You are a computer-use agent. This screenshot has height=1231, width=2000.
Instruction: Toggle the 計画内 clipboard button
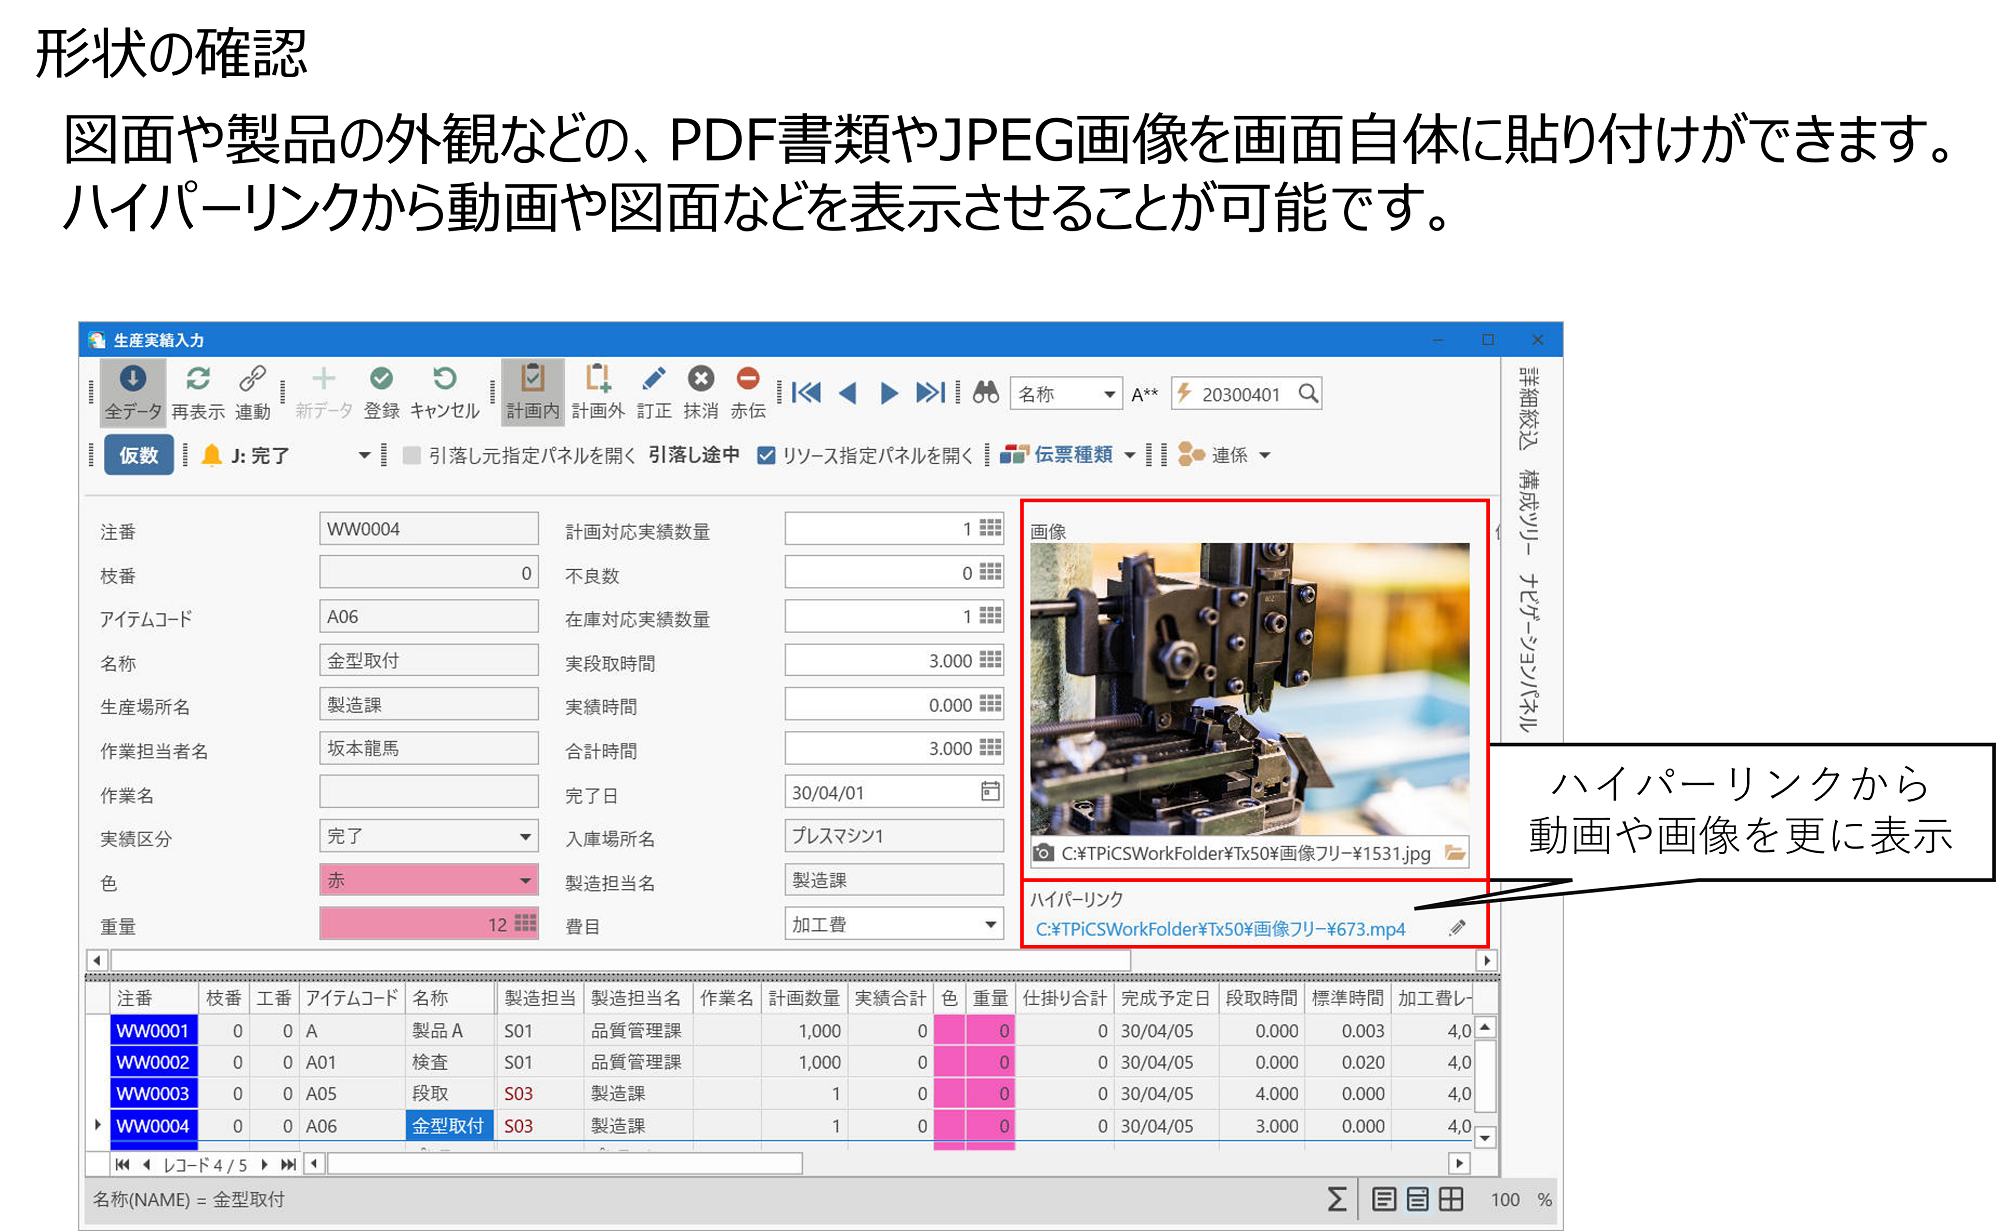pos(533,392)
